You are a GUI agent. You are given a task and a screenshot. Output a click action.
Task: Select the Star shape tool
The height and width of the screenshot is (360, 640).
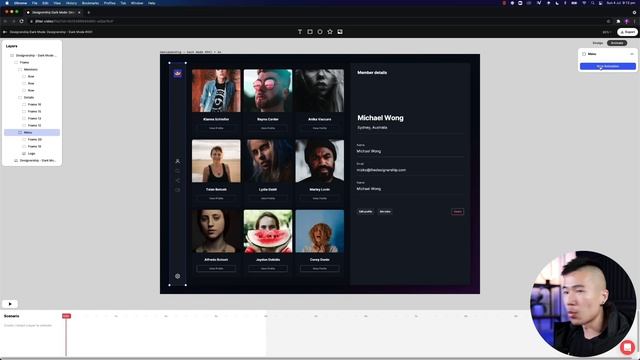coord(330,32)
